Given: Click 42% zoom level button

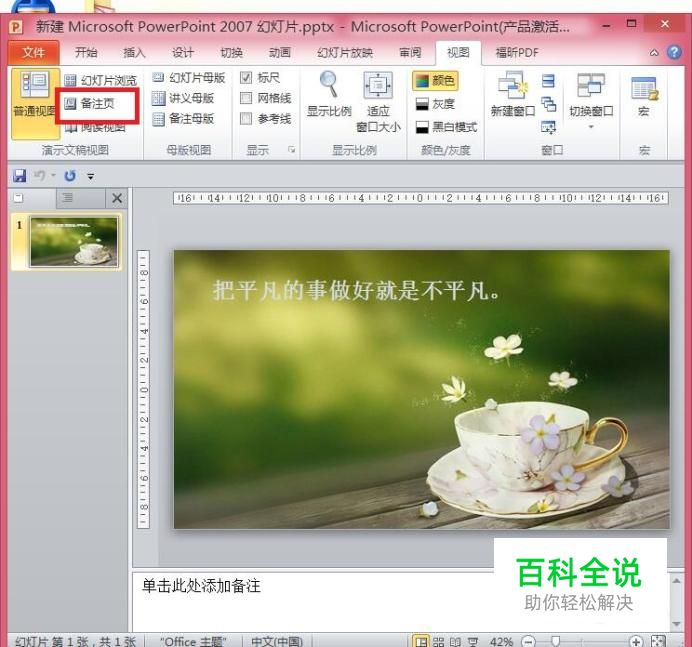Looking at the screenshot, I should pos(501,641).
